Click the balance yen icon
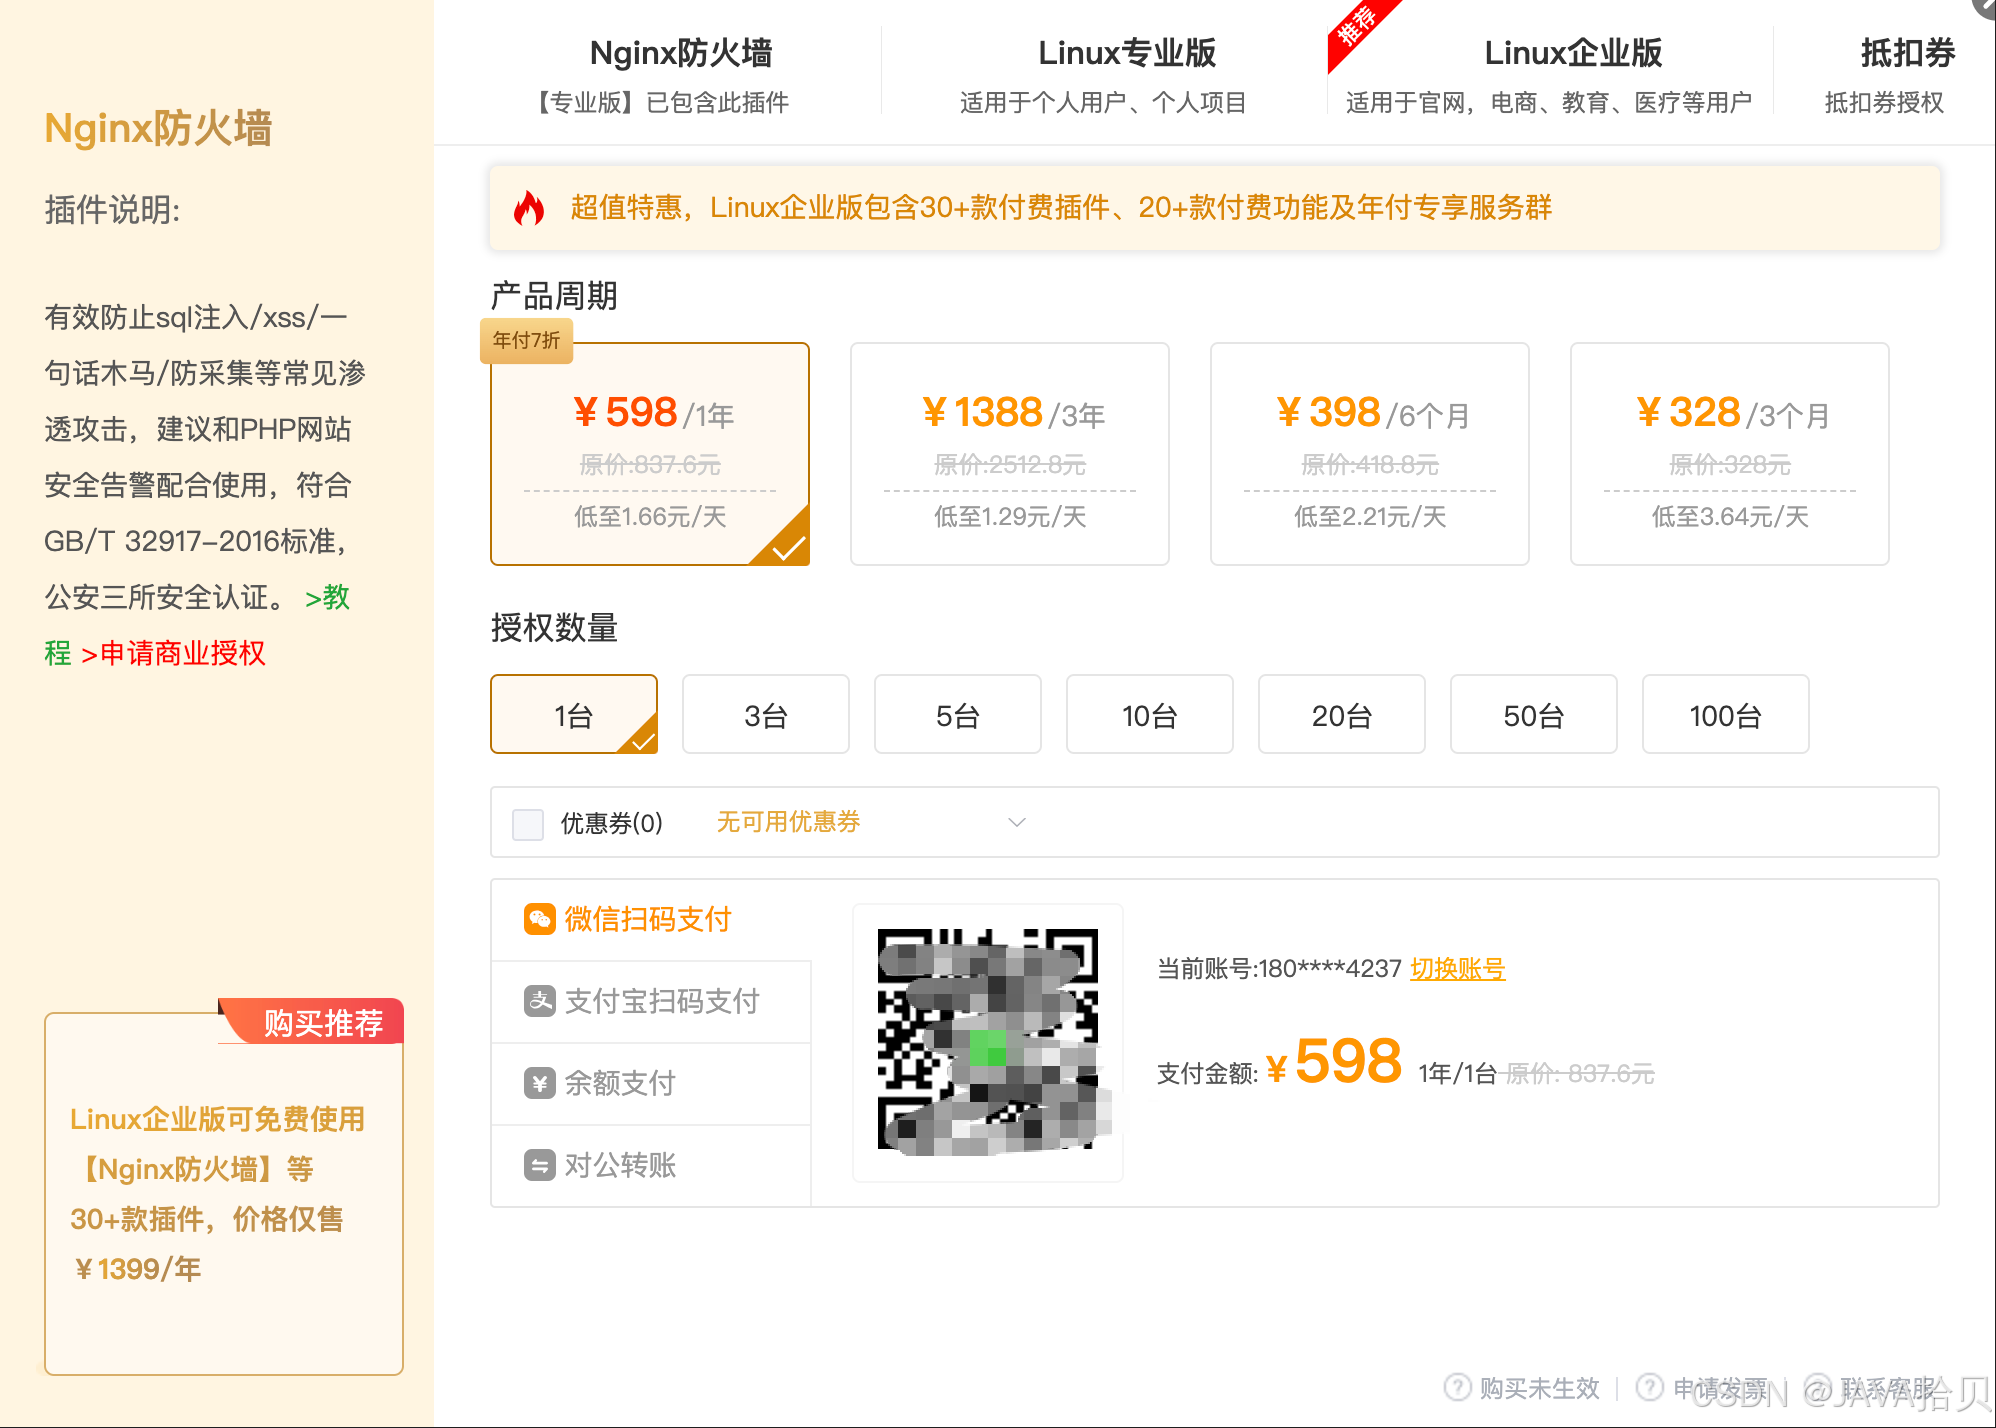The height and width of the screenshot is (1428, 1996). click(x=540, y=1083)
